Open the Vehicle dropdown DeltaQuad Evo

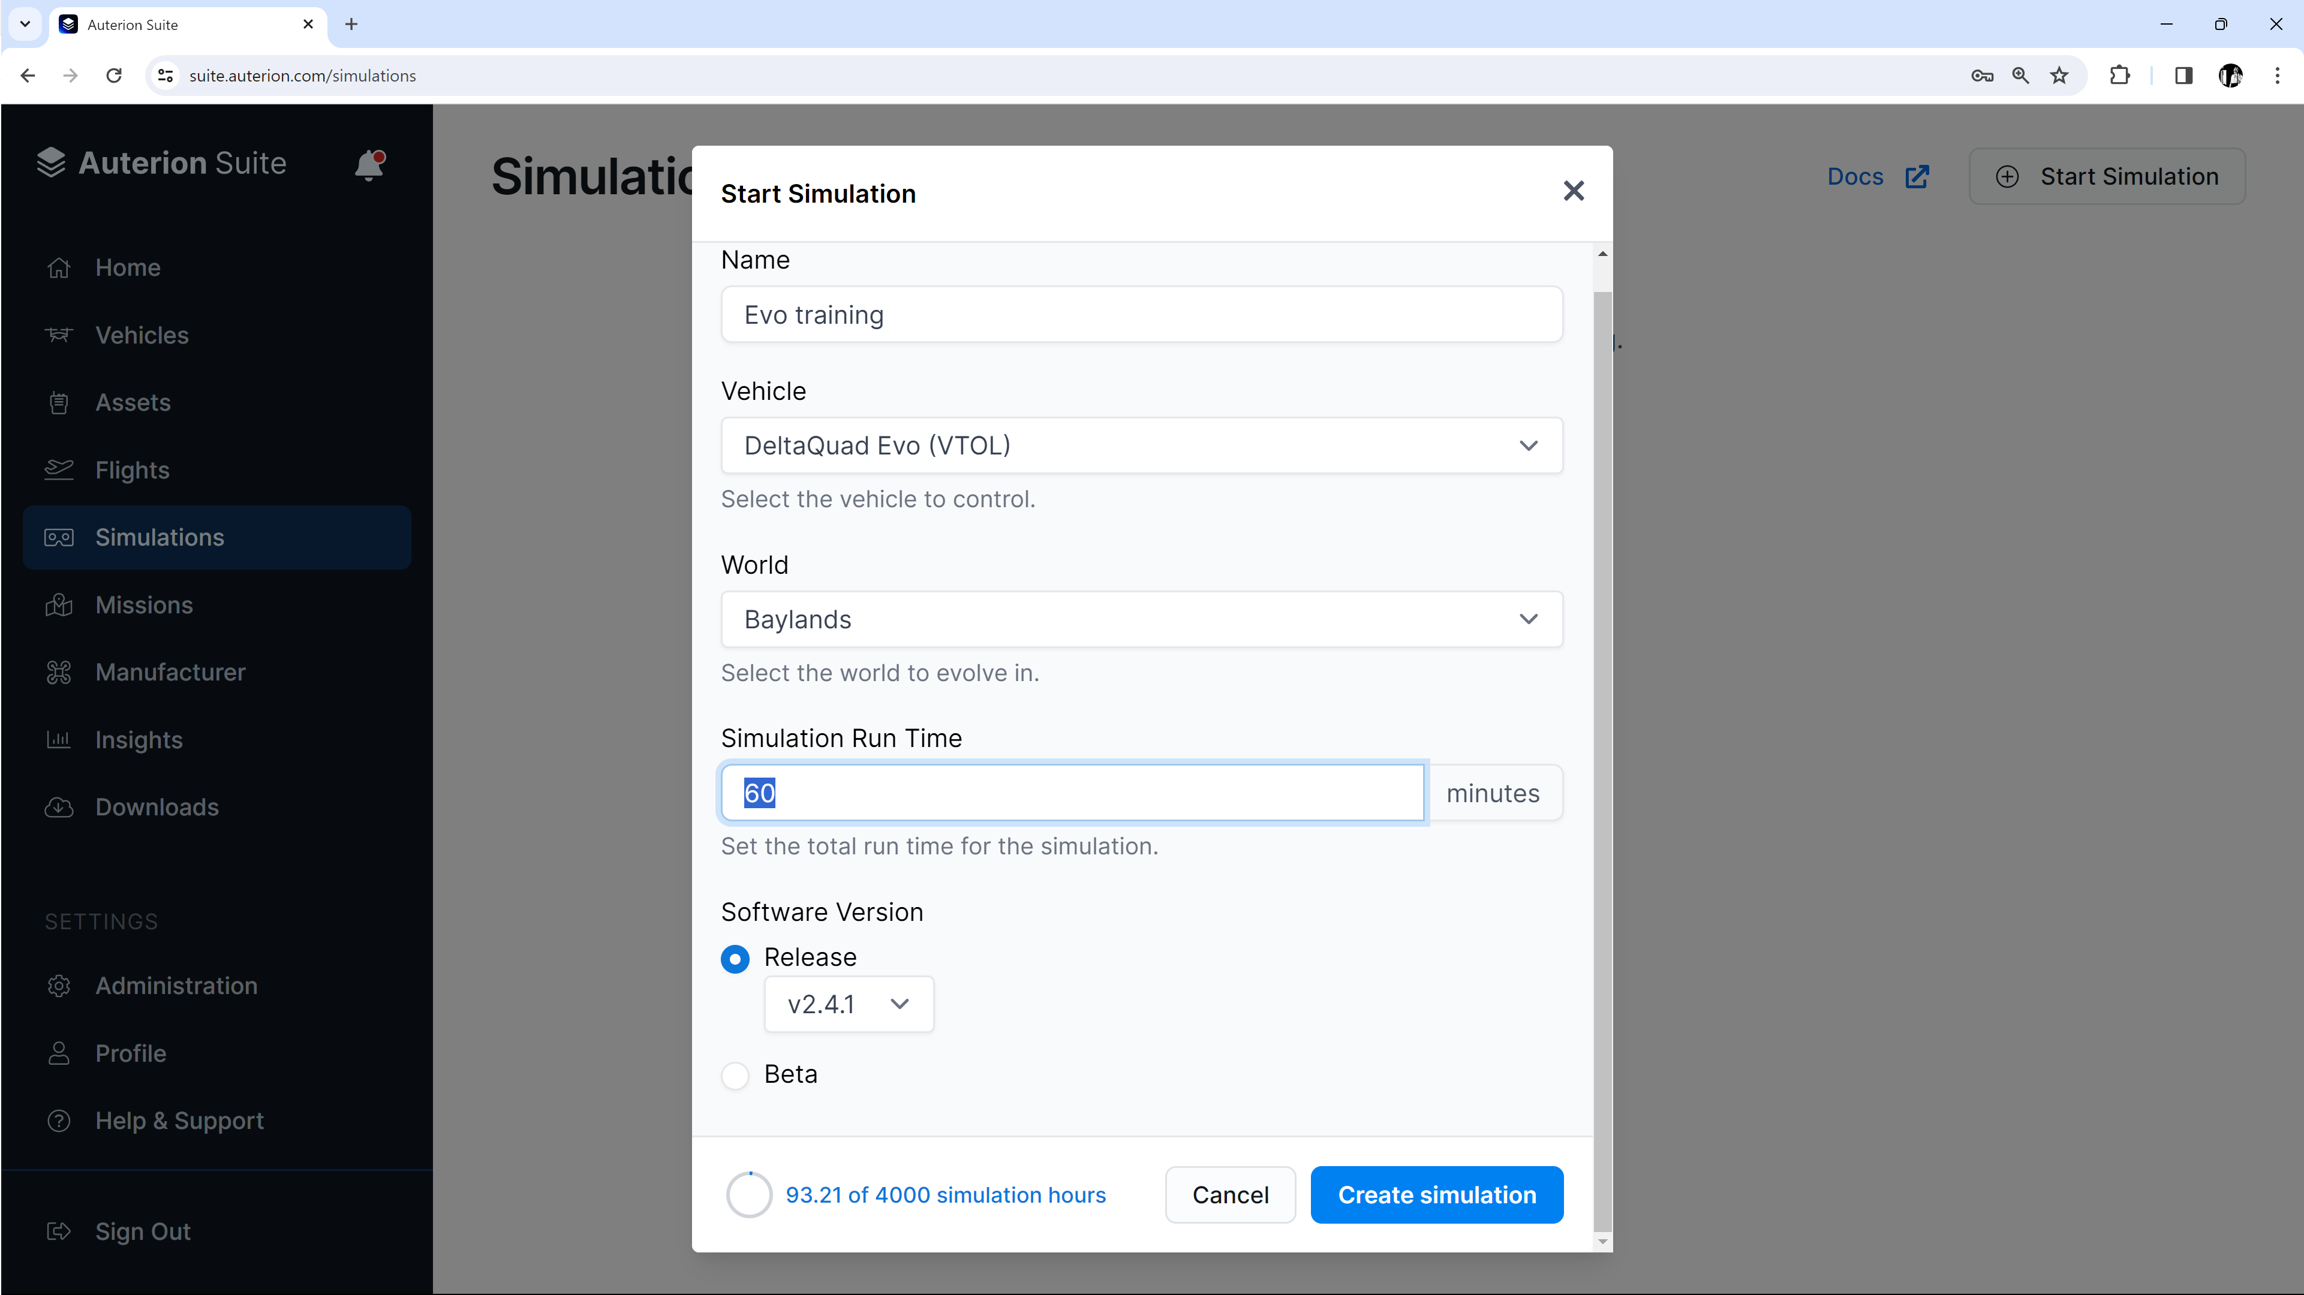[1141, 445]
